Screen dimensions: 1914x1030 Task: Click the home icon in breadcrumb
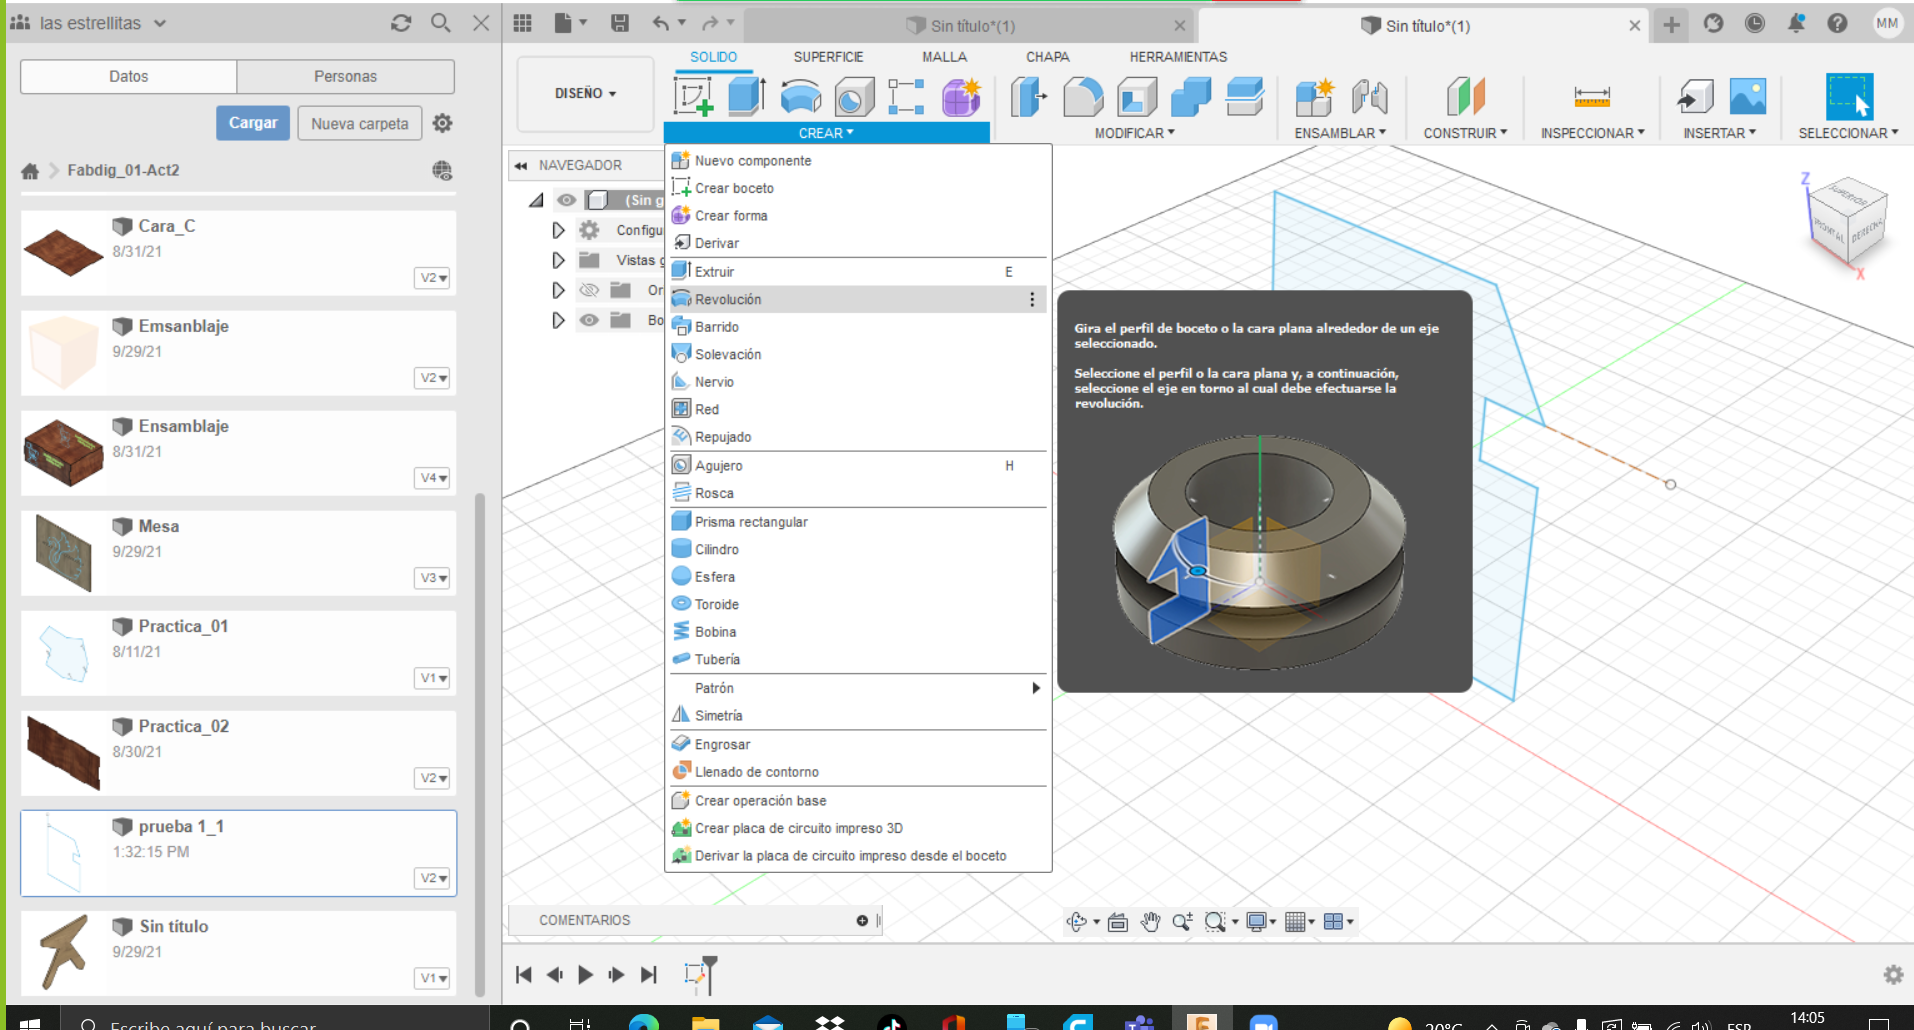[x=30, y=171]
